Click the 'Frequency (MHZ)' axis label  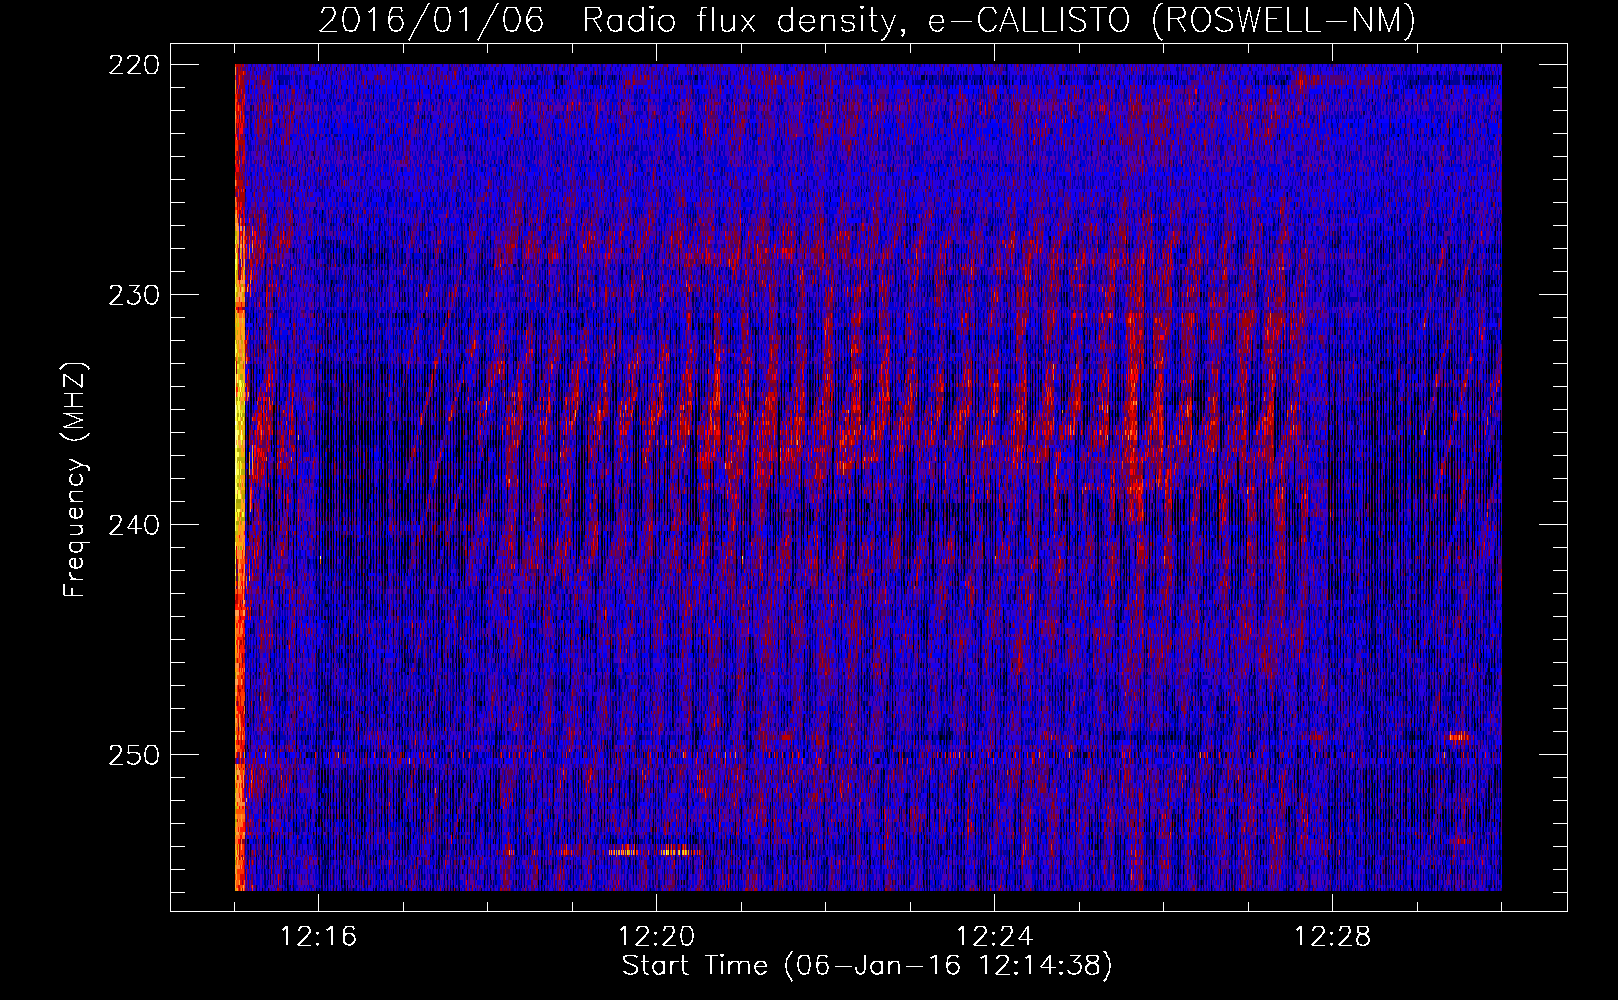coord(75,480)
